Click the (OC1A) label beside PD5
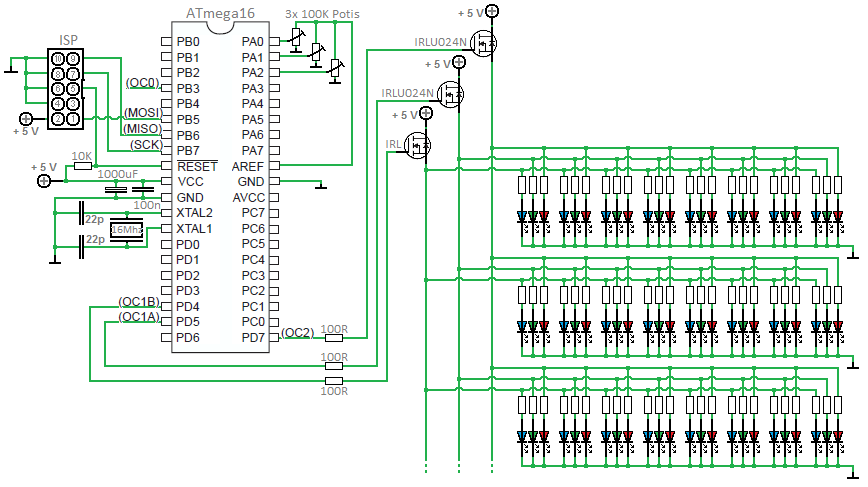Screen dimensions: 868x487 pyautogui.click(x=139, y=317)
